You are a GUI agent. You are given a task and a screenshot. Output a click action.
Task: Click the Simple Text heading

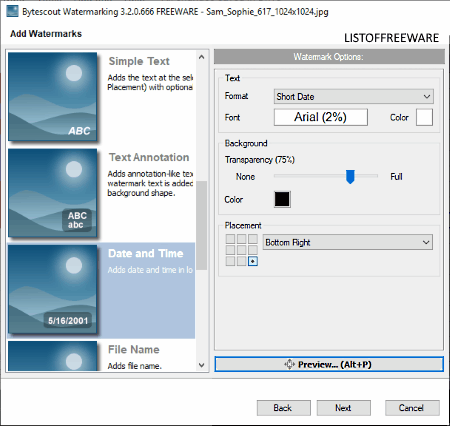(x=139, y=61)
